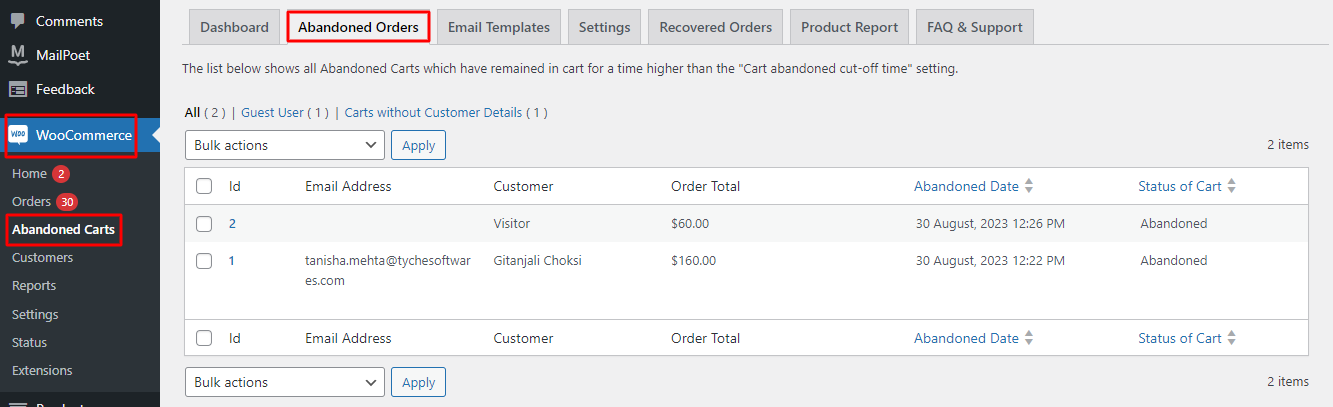Open the top Bulk actions dropdown

tap(285, 145)
